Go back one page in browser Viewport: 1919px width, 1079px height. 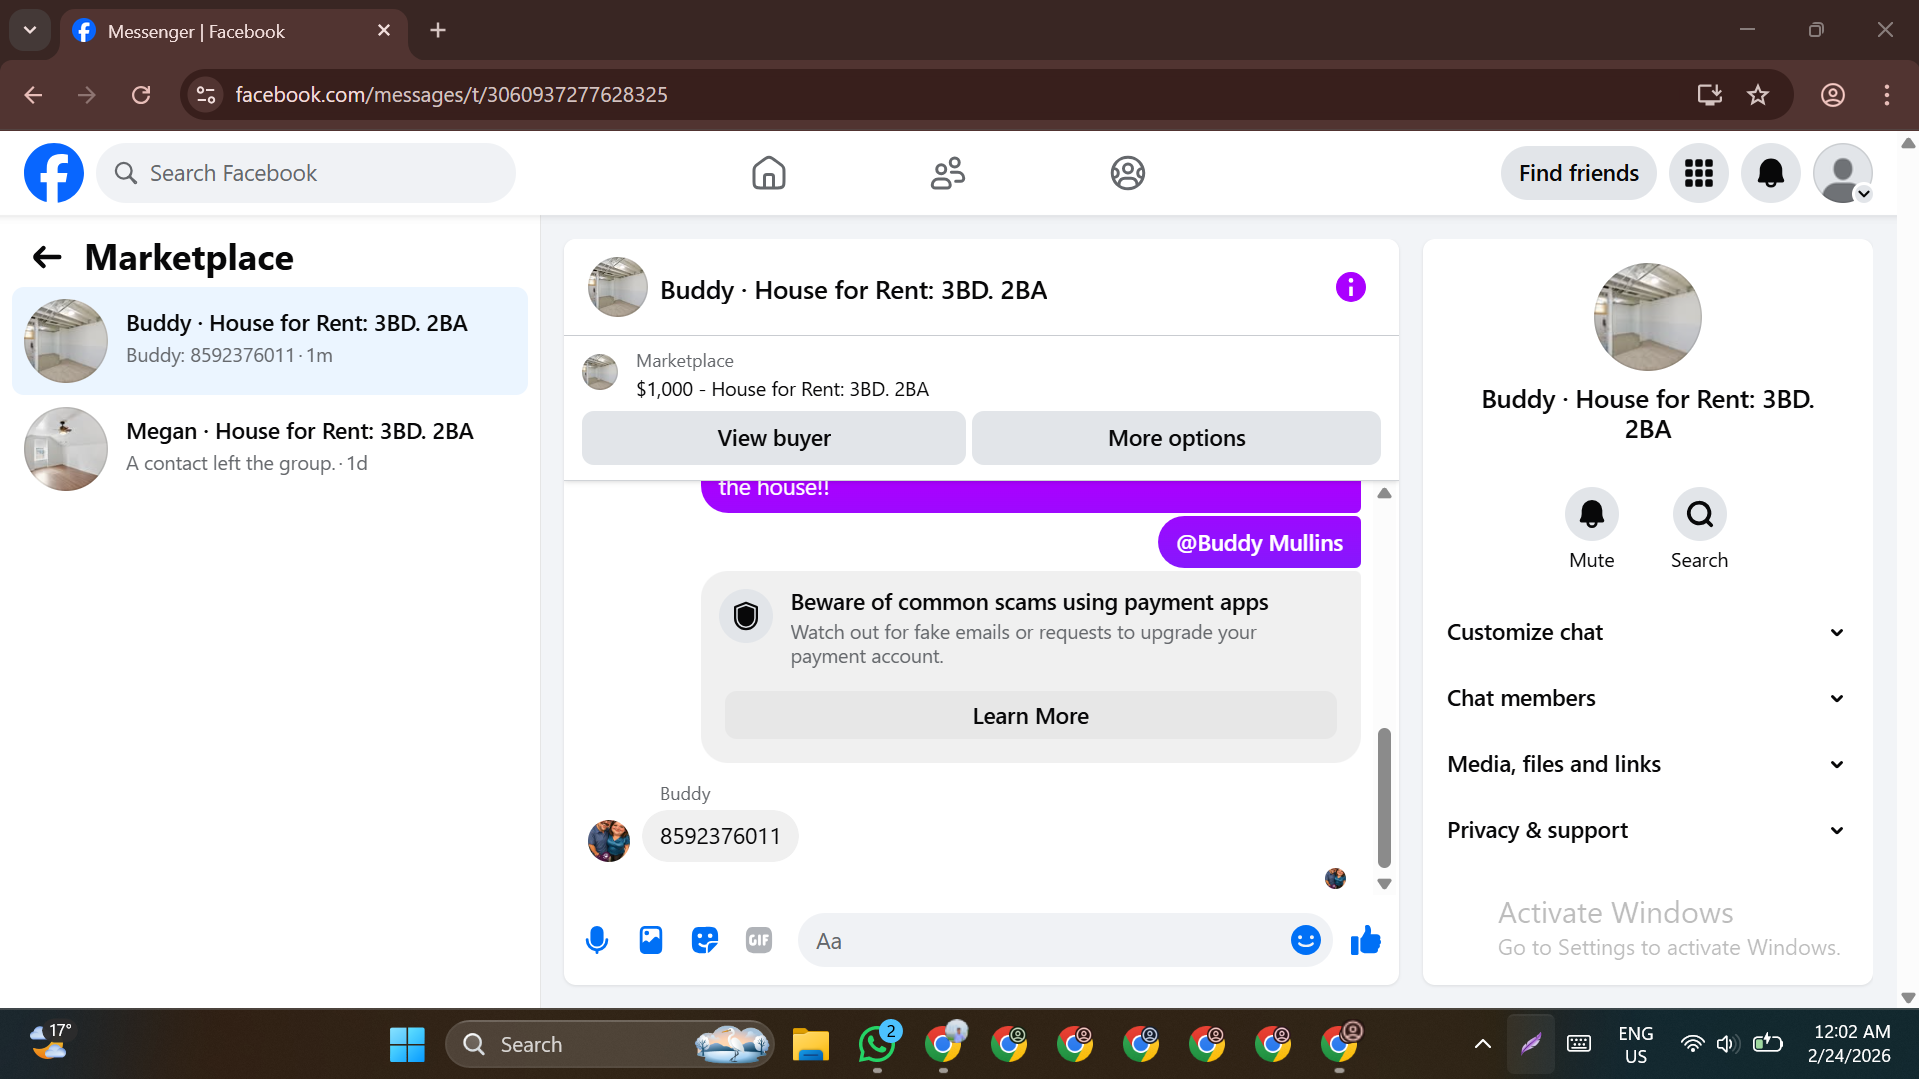coord(33,95)
